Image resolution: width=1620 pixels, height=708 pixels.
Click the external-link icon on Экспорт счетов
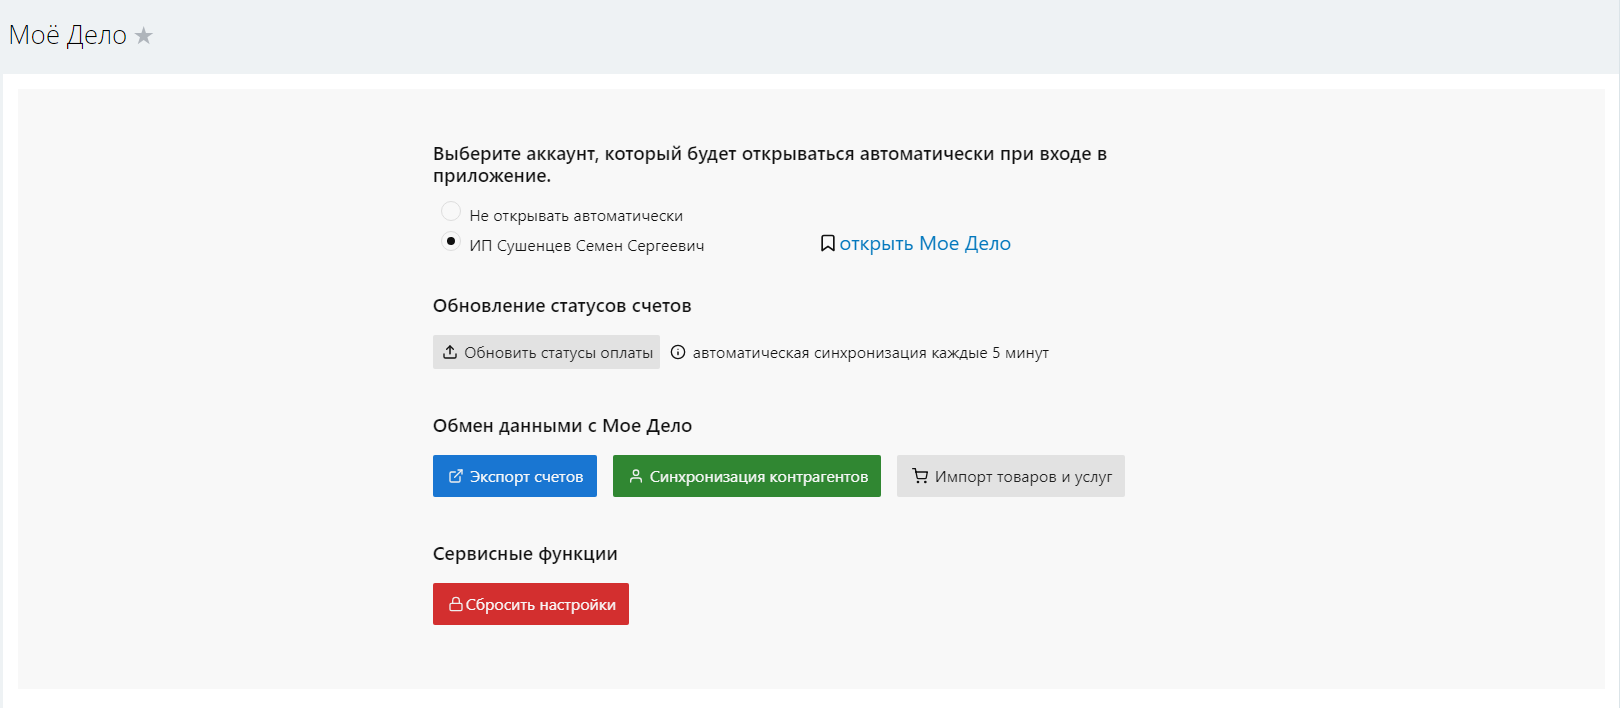pyautogui.click(x=456, y=476)
